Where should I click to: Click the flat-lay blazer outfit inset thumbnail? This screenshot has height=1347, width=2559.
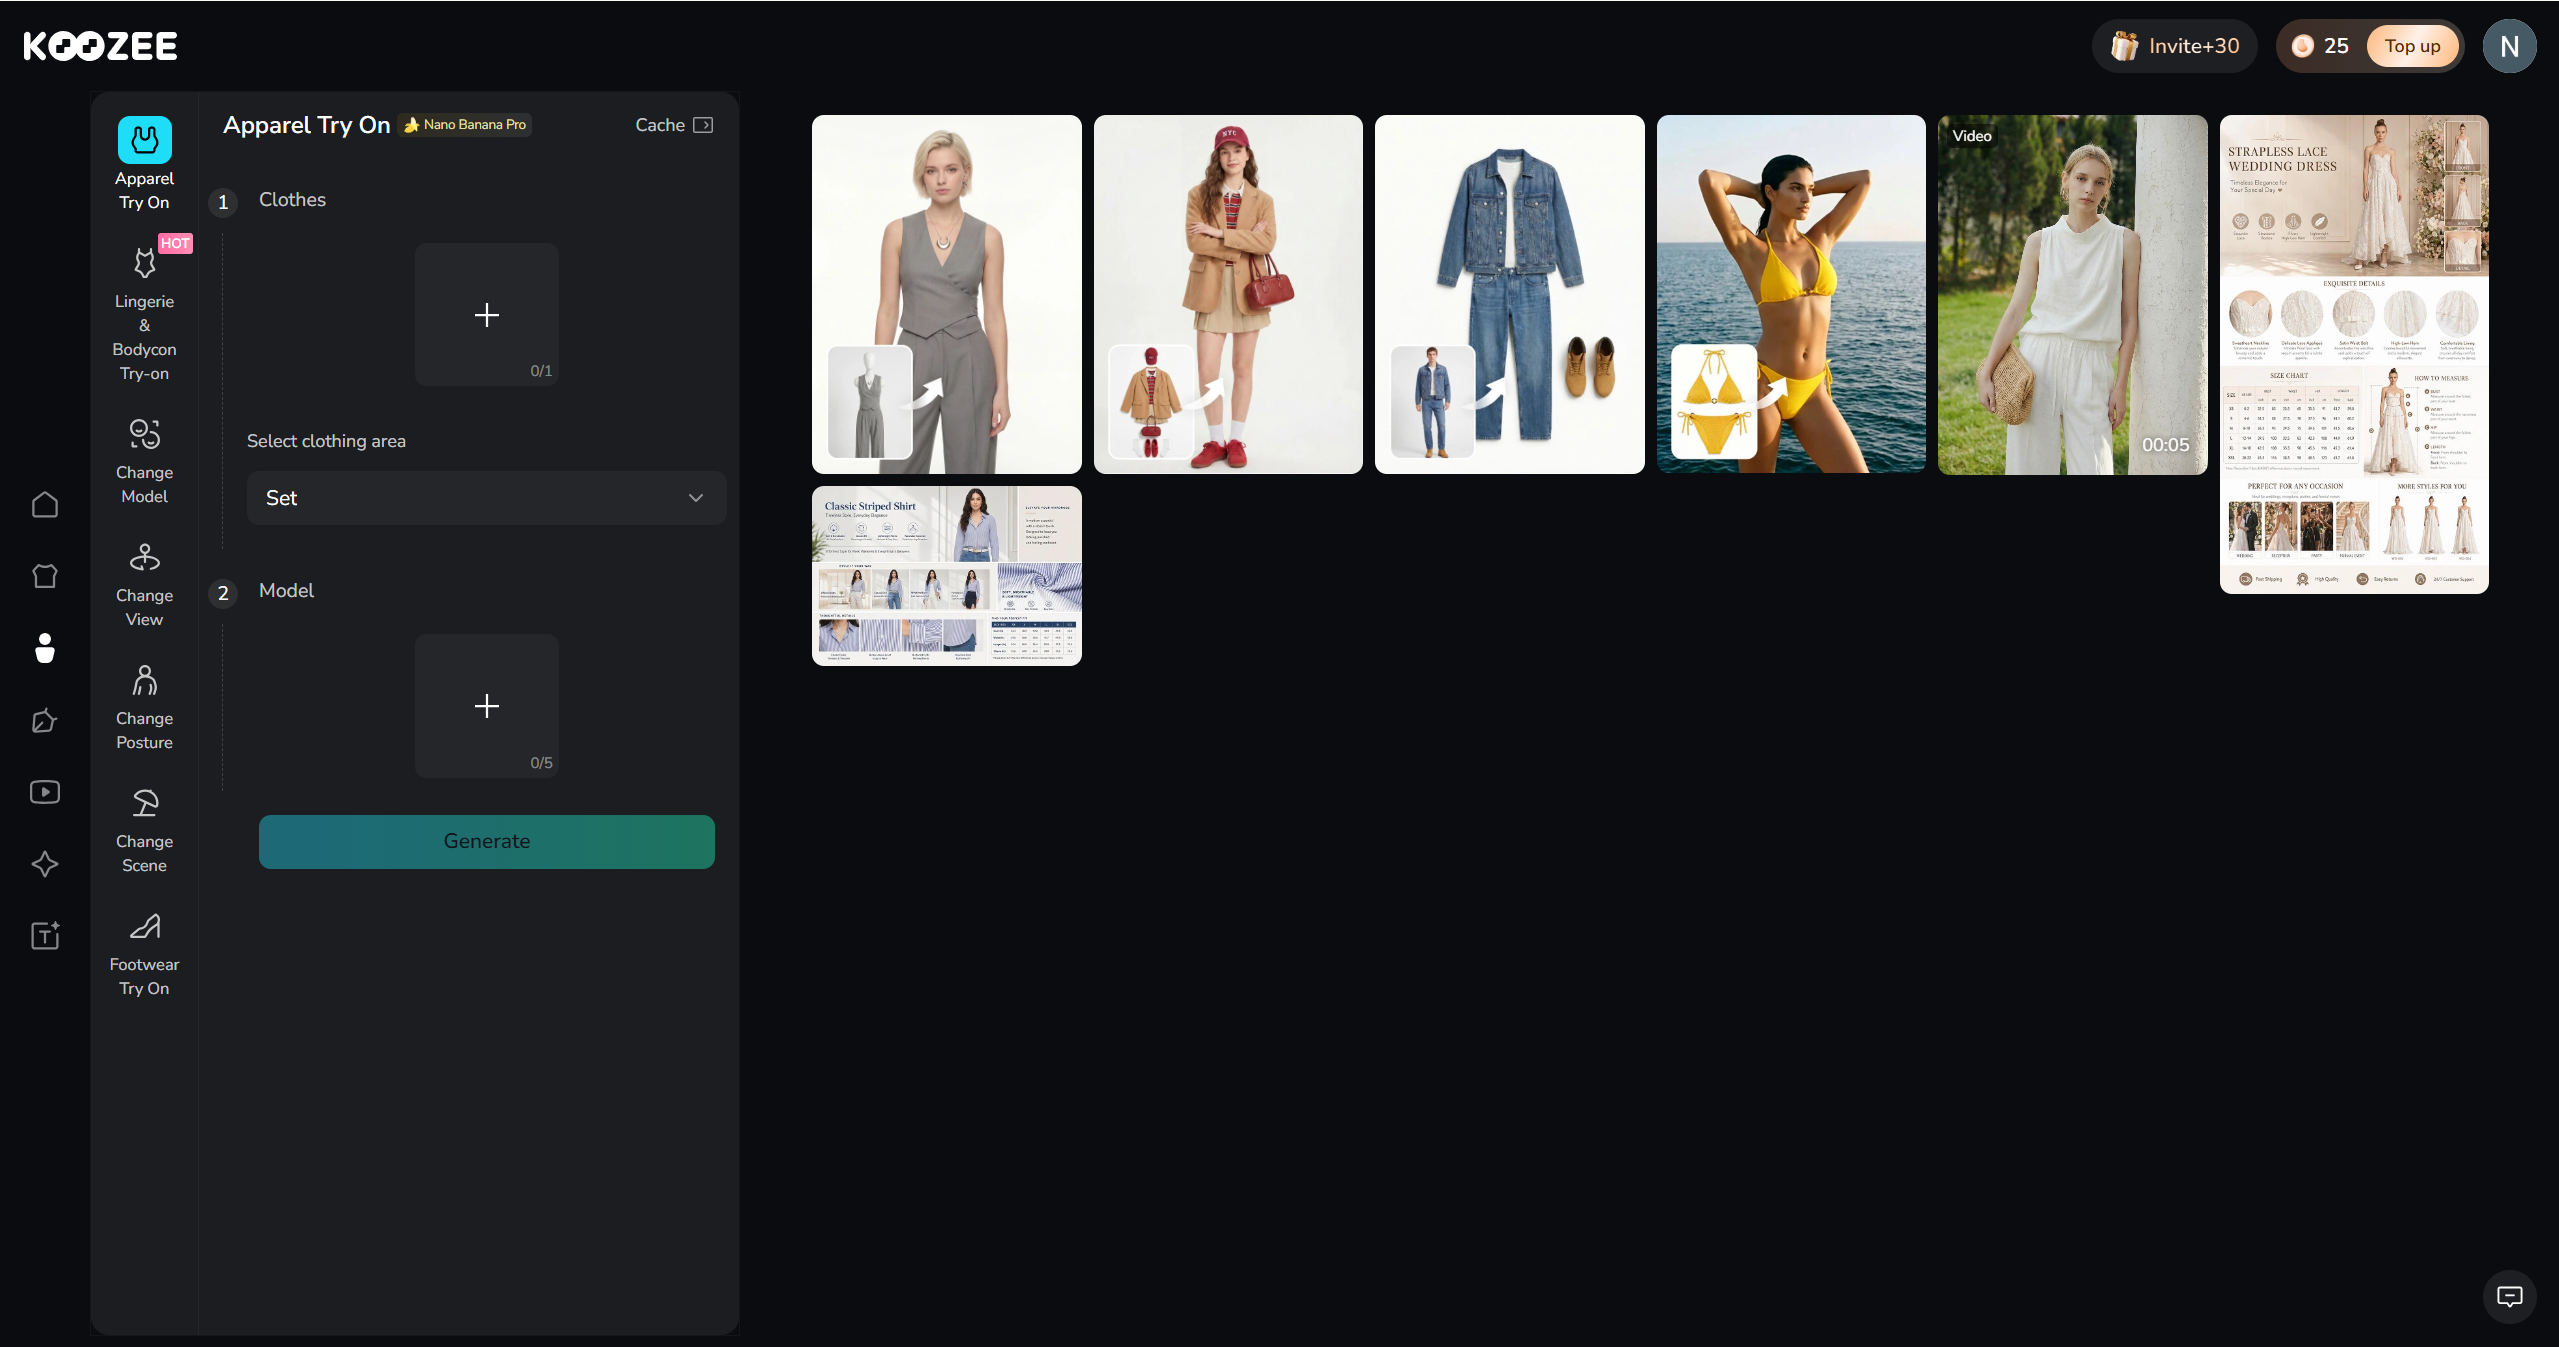coord(1151,402)
